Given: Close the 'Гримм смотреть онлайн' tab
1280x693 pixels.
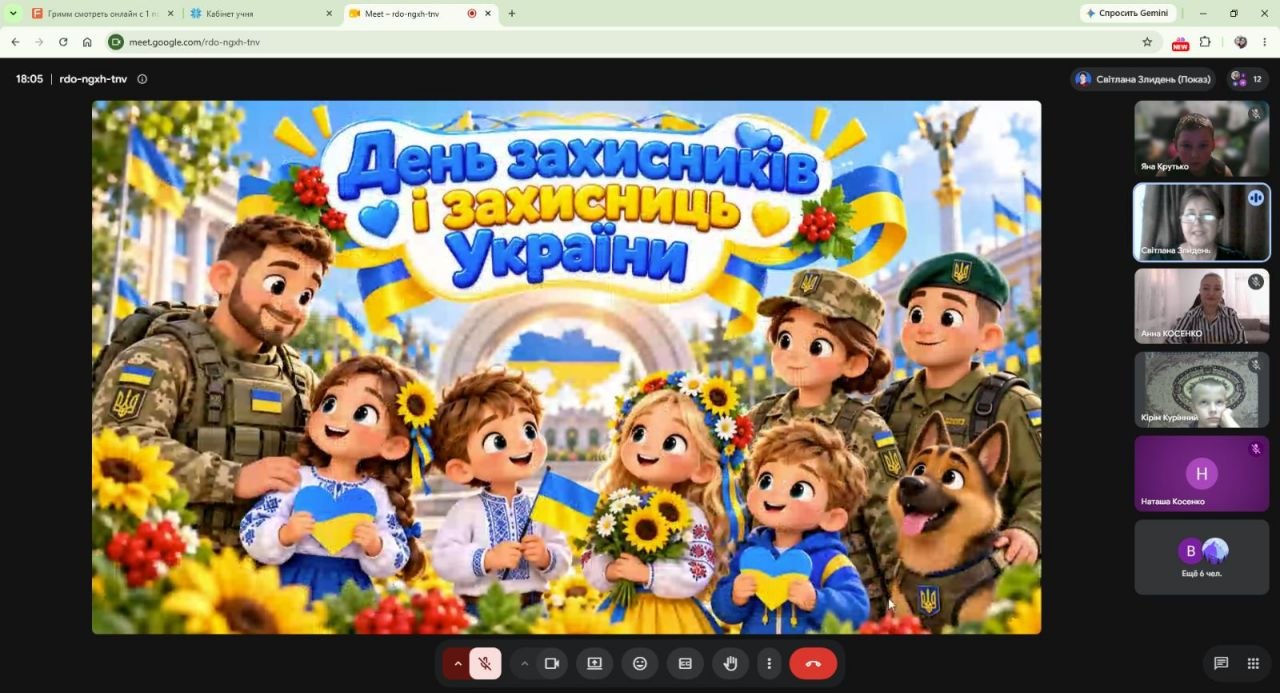Looking at the screenshot, I should click(x=170, y=14).
